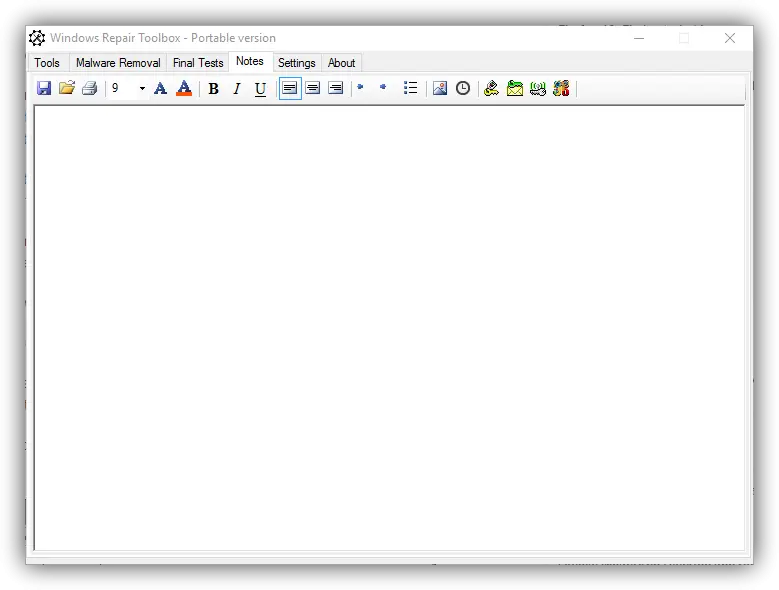The height and width of the screenshot is (590, 779).
Task: Center align the text
Action: click(x=312, y=88)
